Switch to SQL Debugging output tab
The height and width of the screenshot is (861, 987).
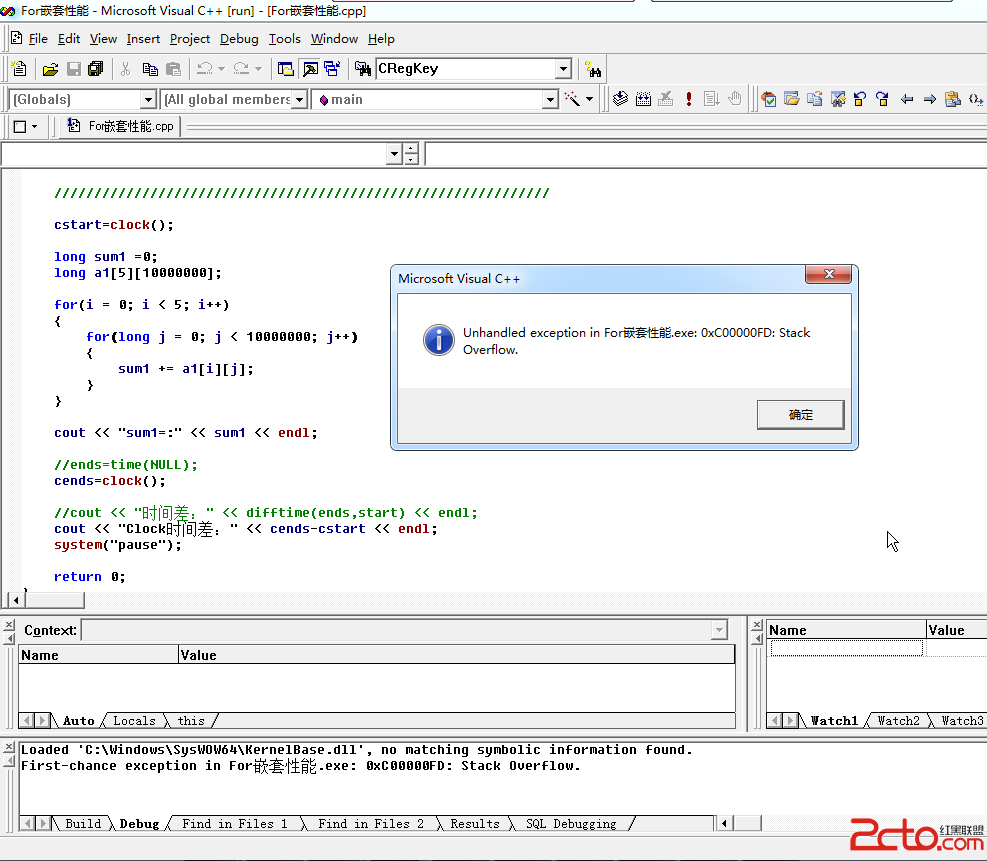click(571, 824)
